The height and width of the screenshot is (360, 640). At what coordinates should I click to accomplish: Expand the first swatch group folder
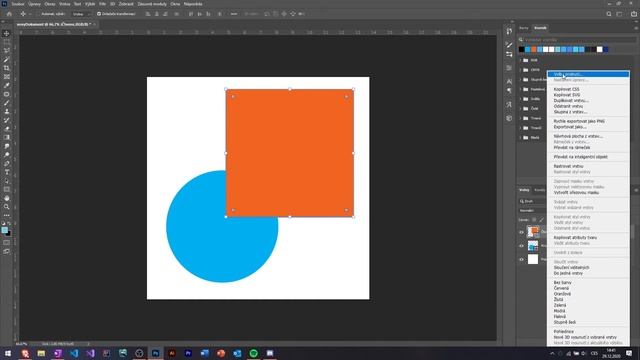coord(521,60)
